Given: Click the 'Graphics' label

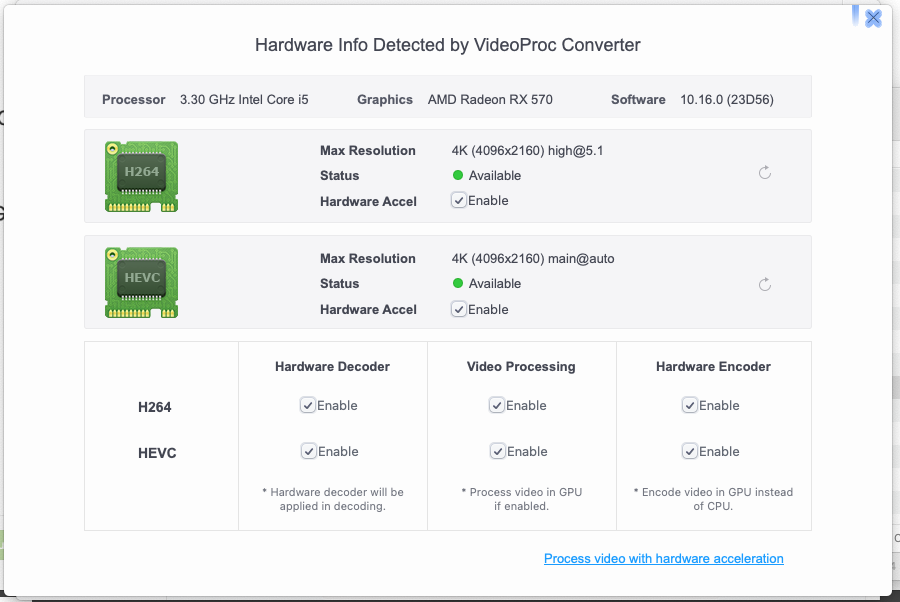Looking at the screenshot, I should point(385,99).
